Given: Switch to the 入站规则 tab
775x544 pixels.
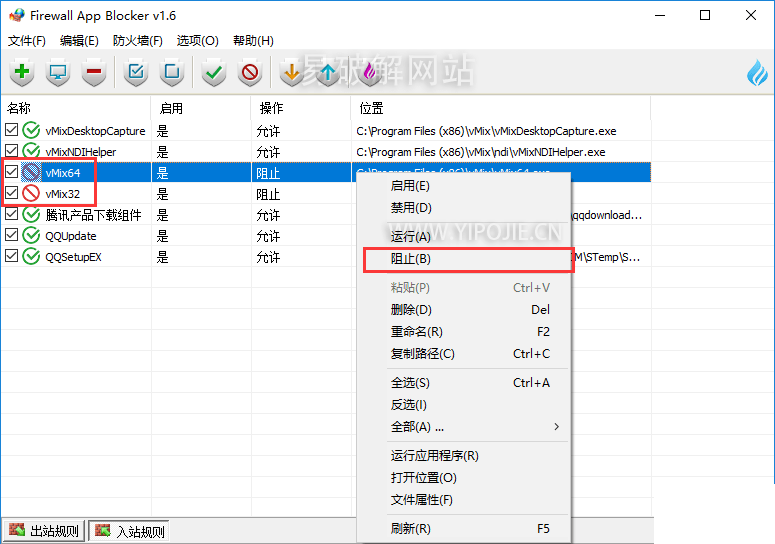Looking at the screenshot, I should pos(129,531).
